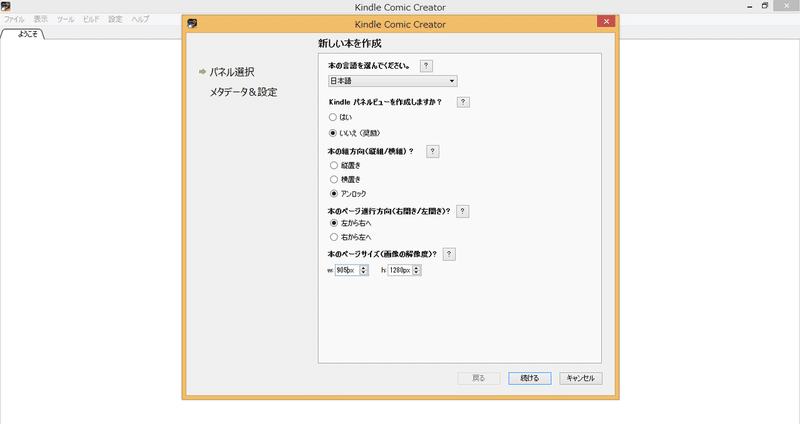Screen dimensions: 800x424
Task: Select 左から右へ page direction
Action: point(334,223)
